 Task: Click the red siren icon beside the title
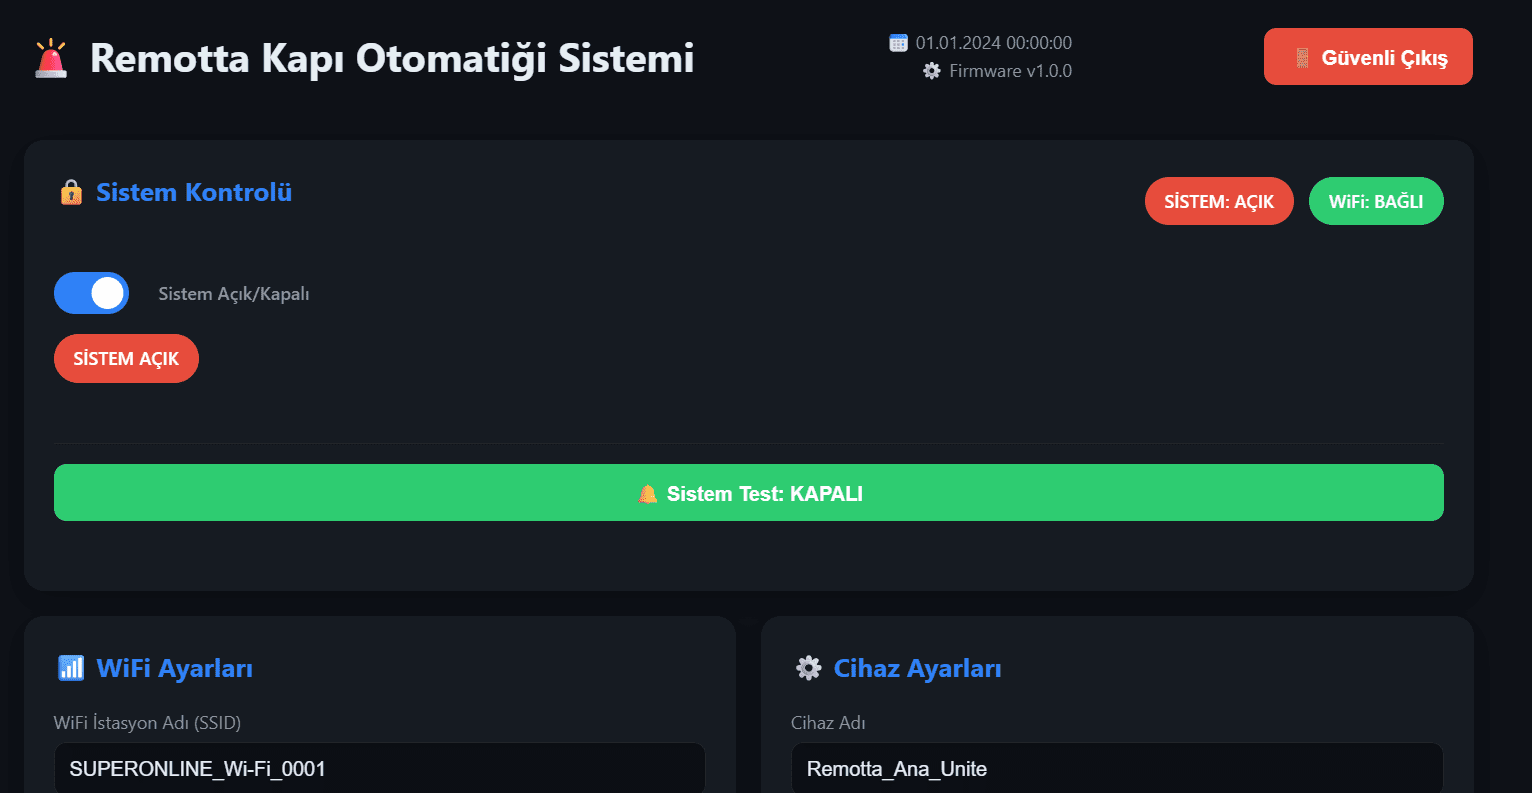click(51, 59)
